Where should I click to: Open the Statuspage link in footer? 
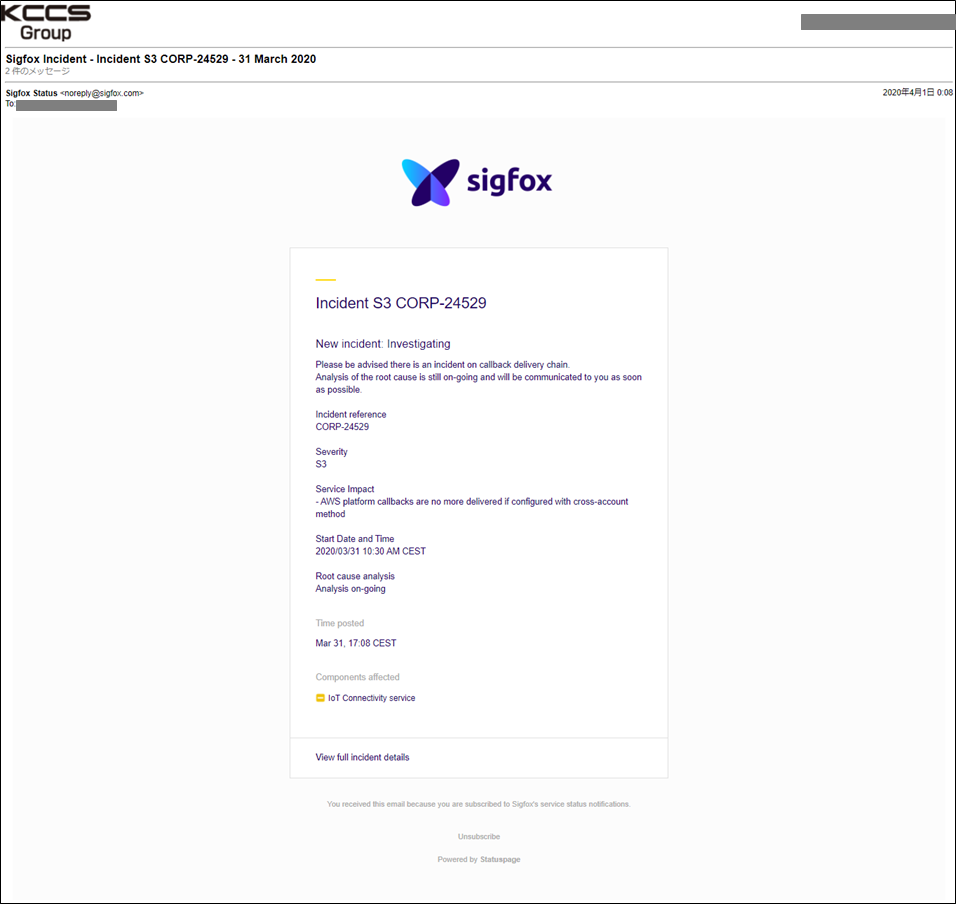[500, 859]
